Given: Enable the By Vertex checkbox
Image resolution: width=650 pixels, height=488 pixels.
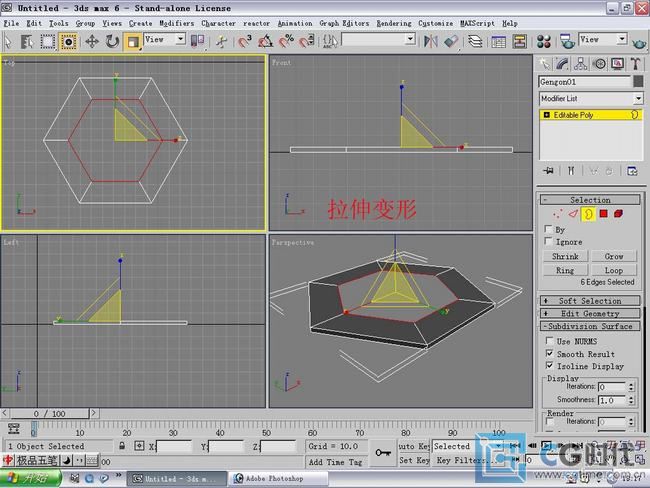Looking at the screenshot, I should click(548, 229).
